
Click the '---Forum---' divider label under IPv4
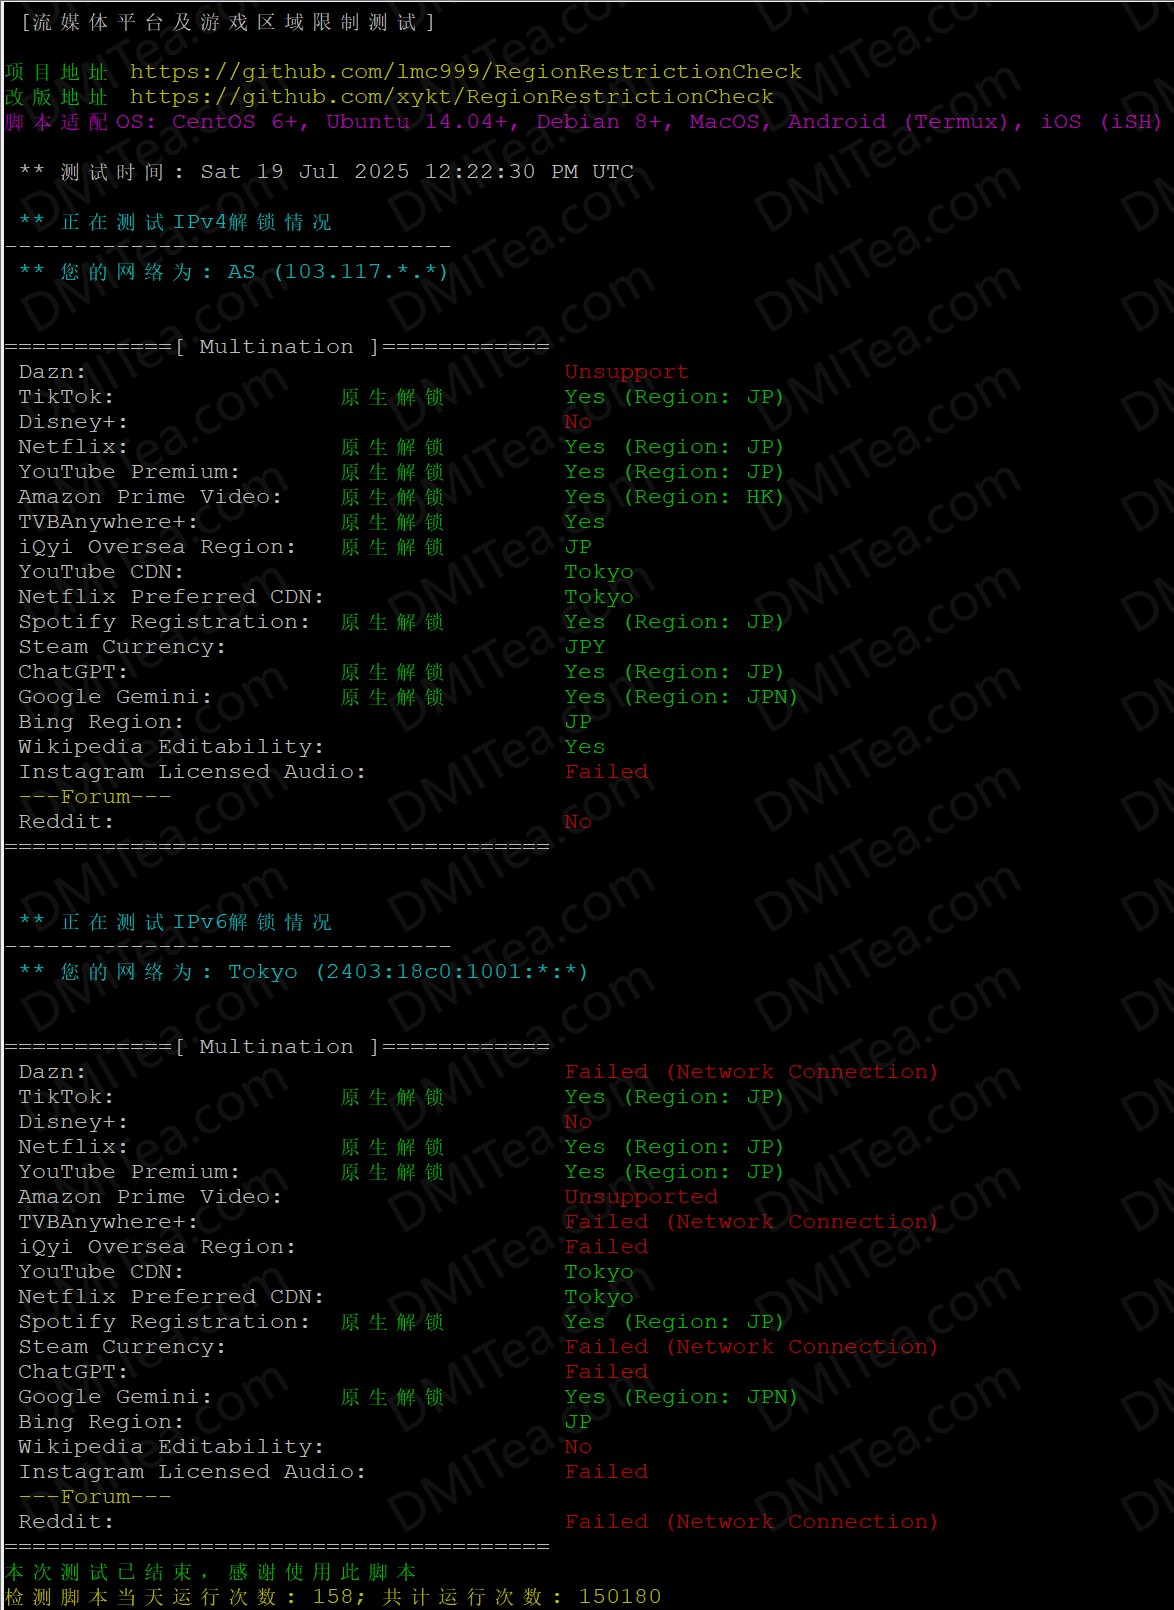click(95, 797)
